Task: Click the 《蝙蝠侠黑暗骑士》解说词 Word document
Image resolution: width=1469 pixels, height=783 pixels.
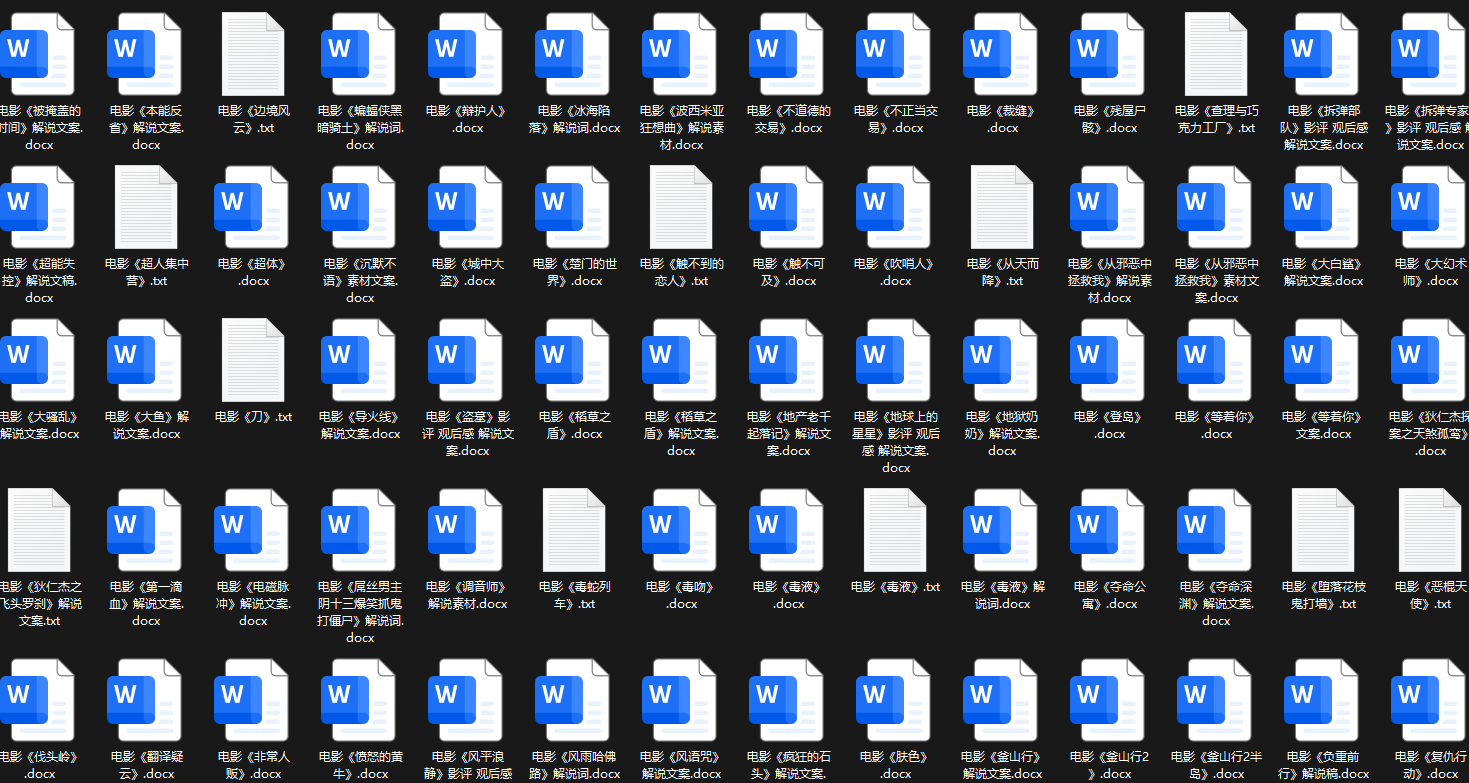Action: [360, 53]
